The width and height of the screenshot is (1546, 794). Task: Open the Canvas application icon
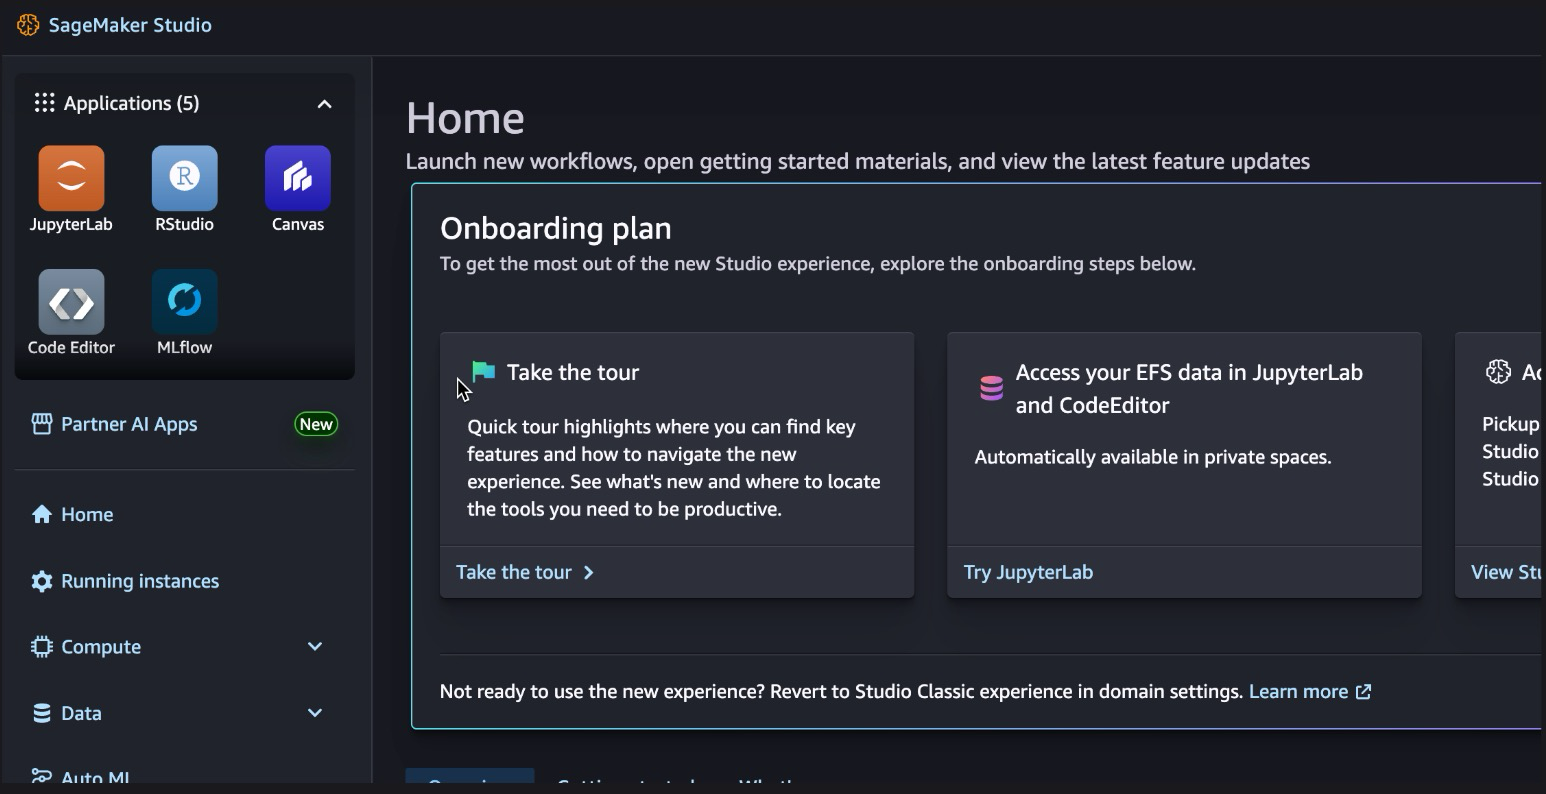point(298,178)
